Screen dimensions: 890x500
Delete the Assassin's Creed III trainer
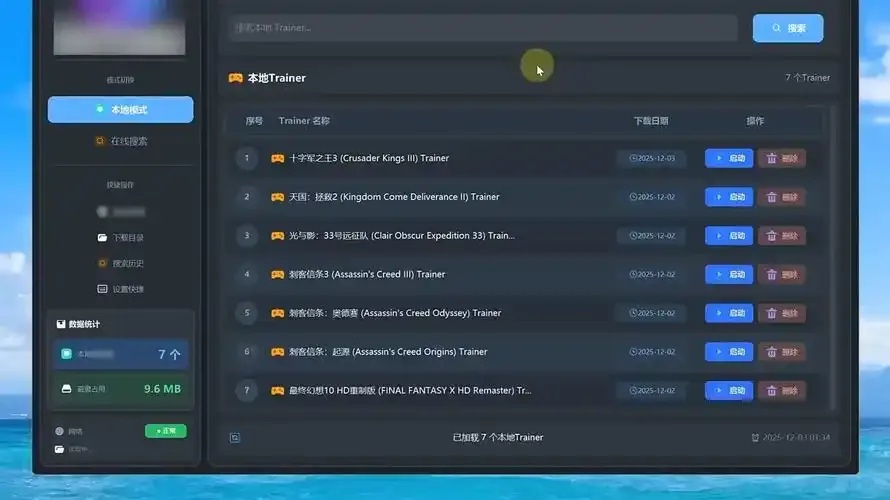782,274
